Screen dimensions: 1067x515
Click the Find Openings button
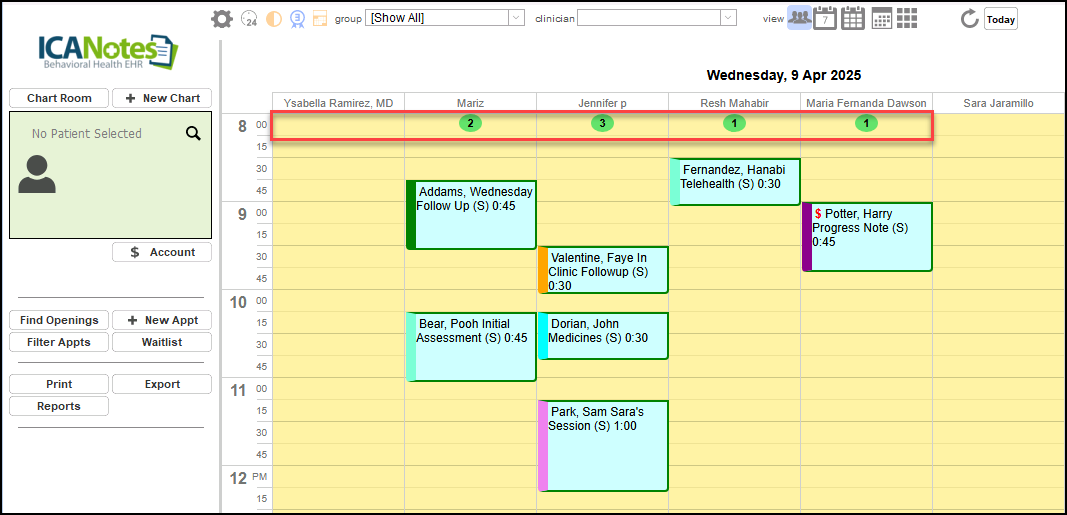coord(59,320)
